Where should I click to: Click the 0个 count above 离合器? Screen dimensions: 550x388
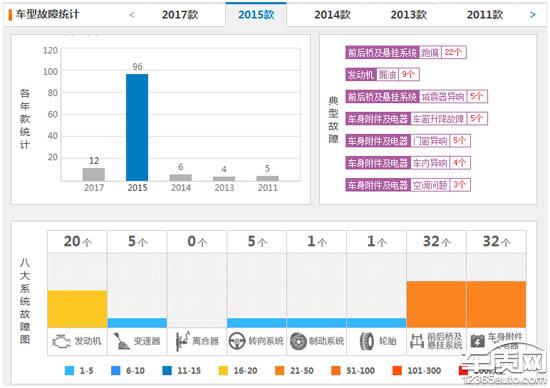click(197, 242)
